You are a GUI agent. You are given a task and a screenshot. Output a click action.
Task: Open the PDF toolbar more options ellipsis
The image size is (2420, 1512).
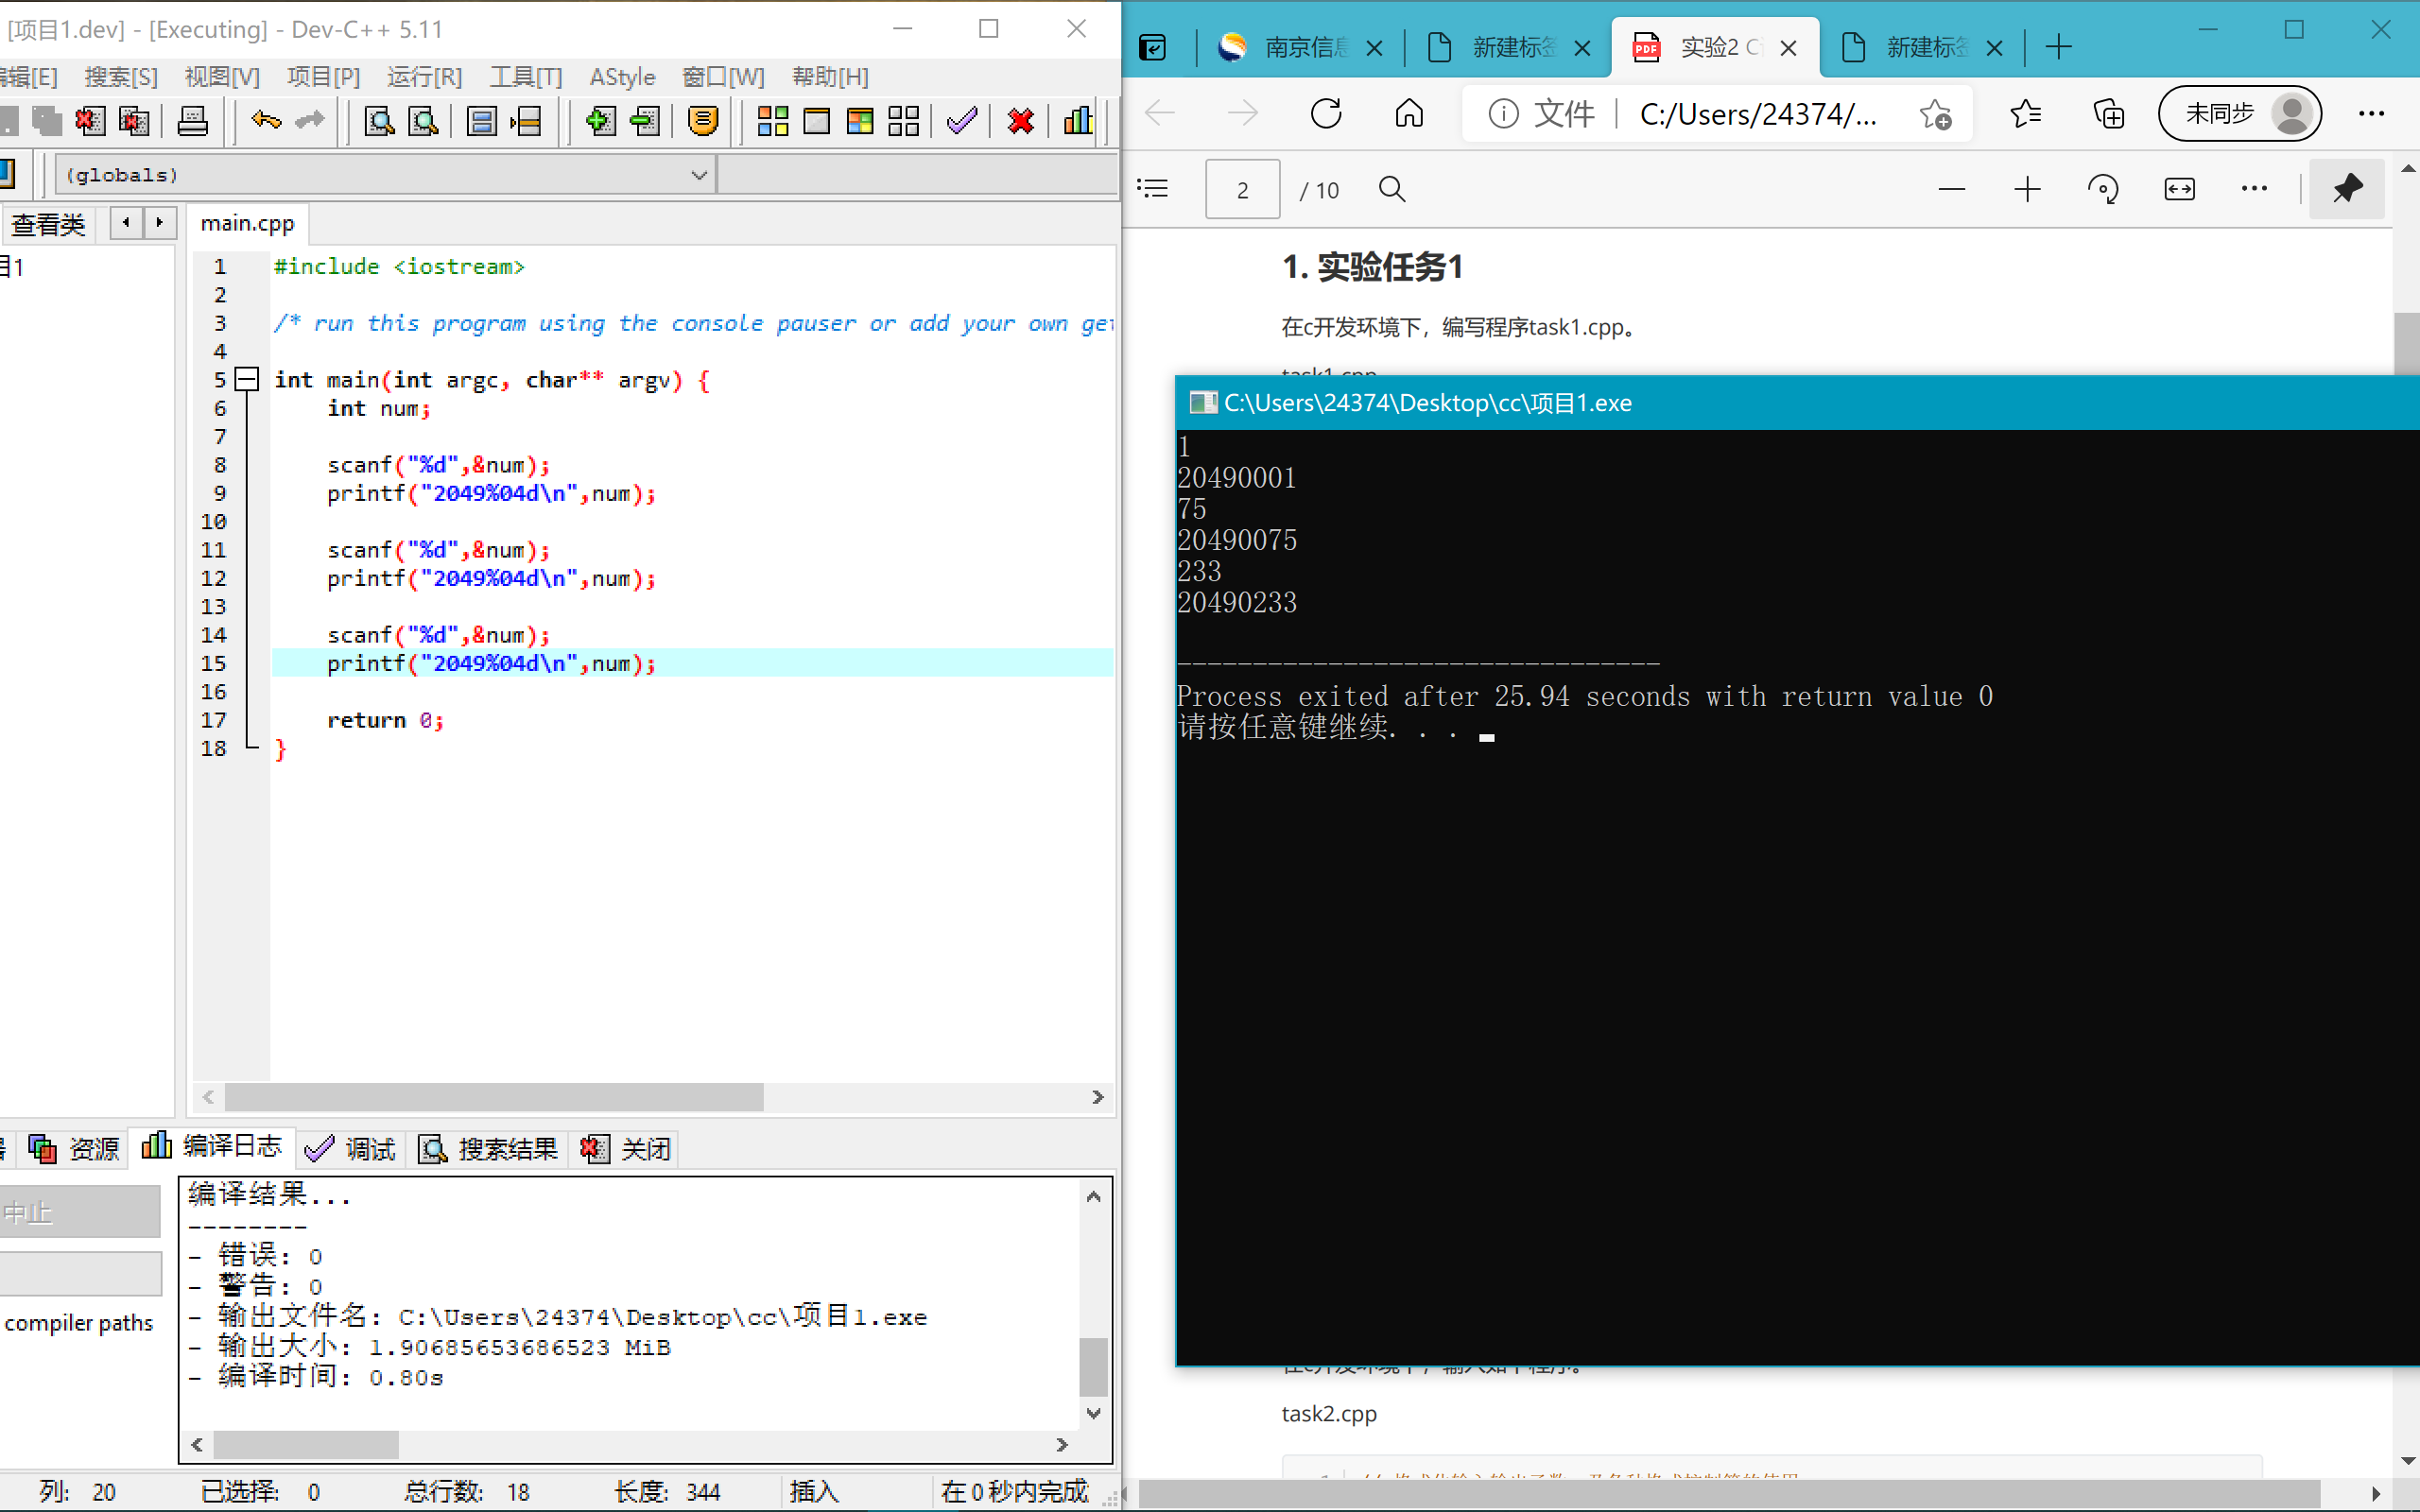point(2254,189)
